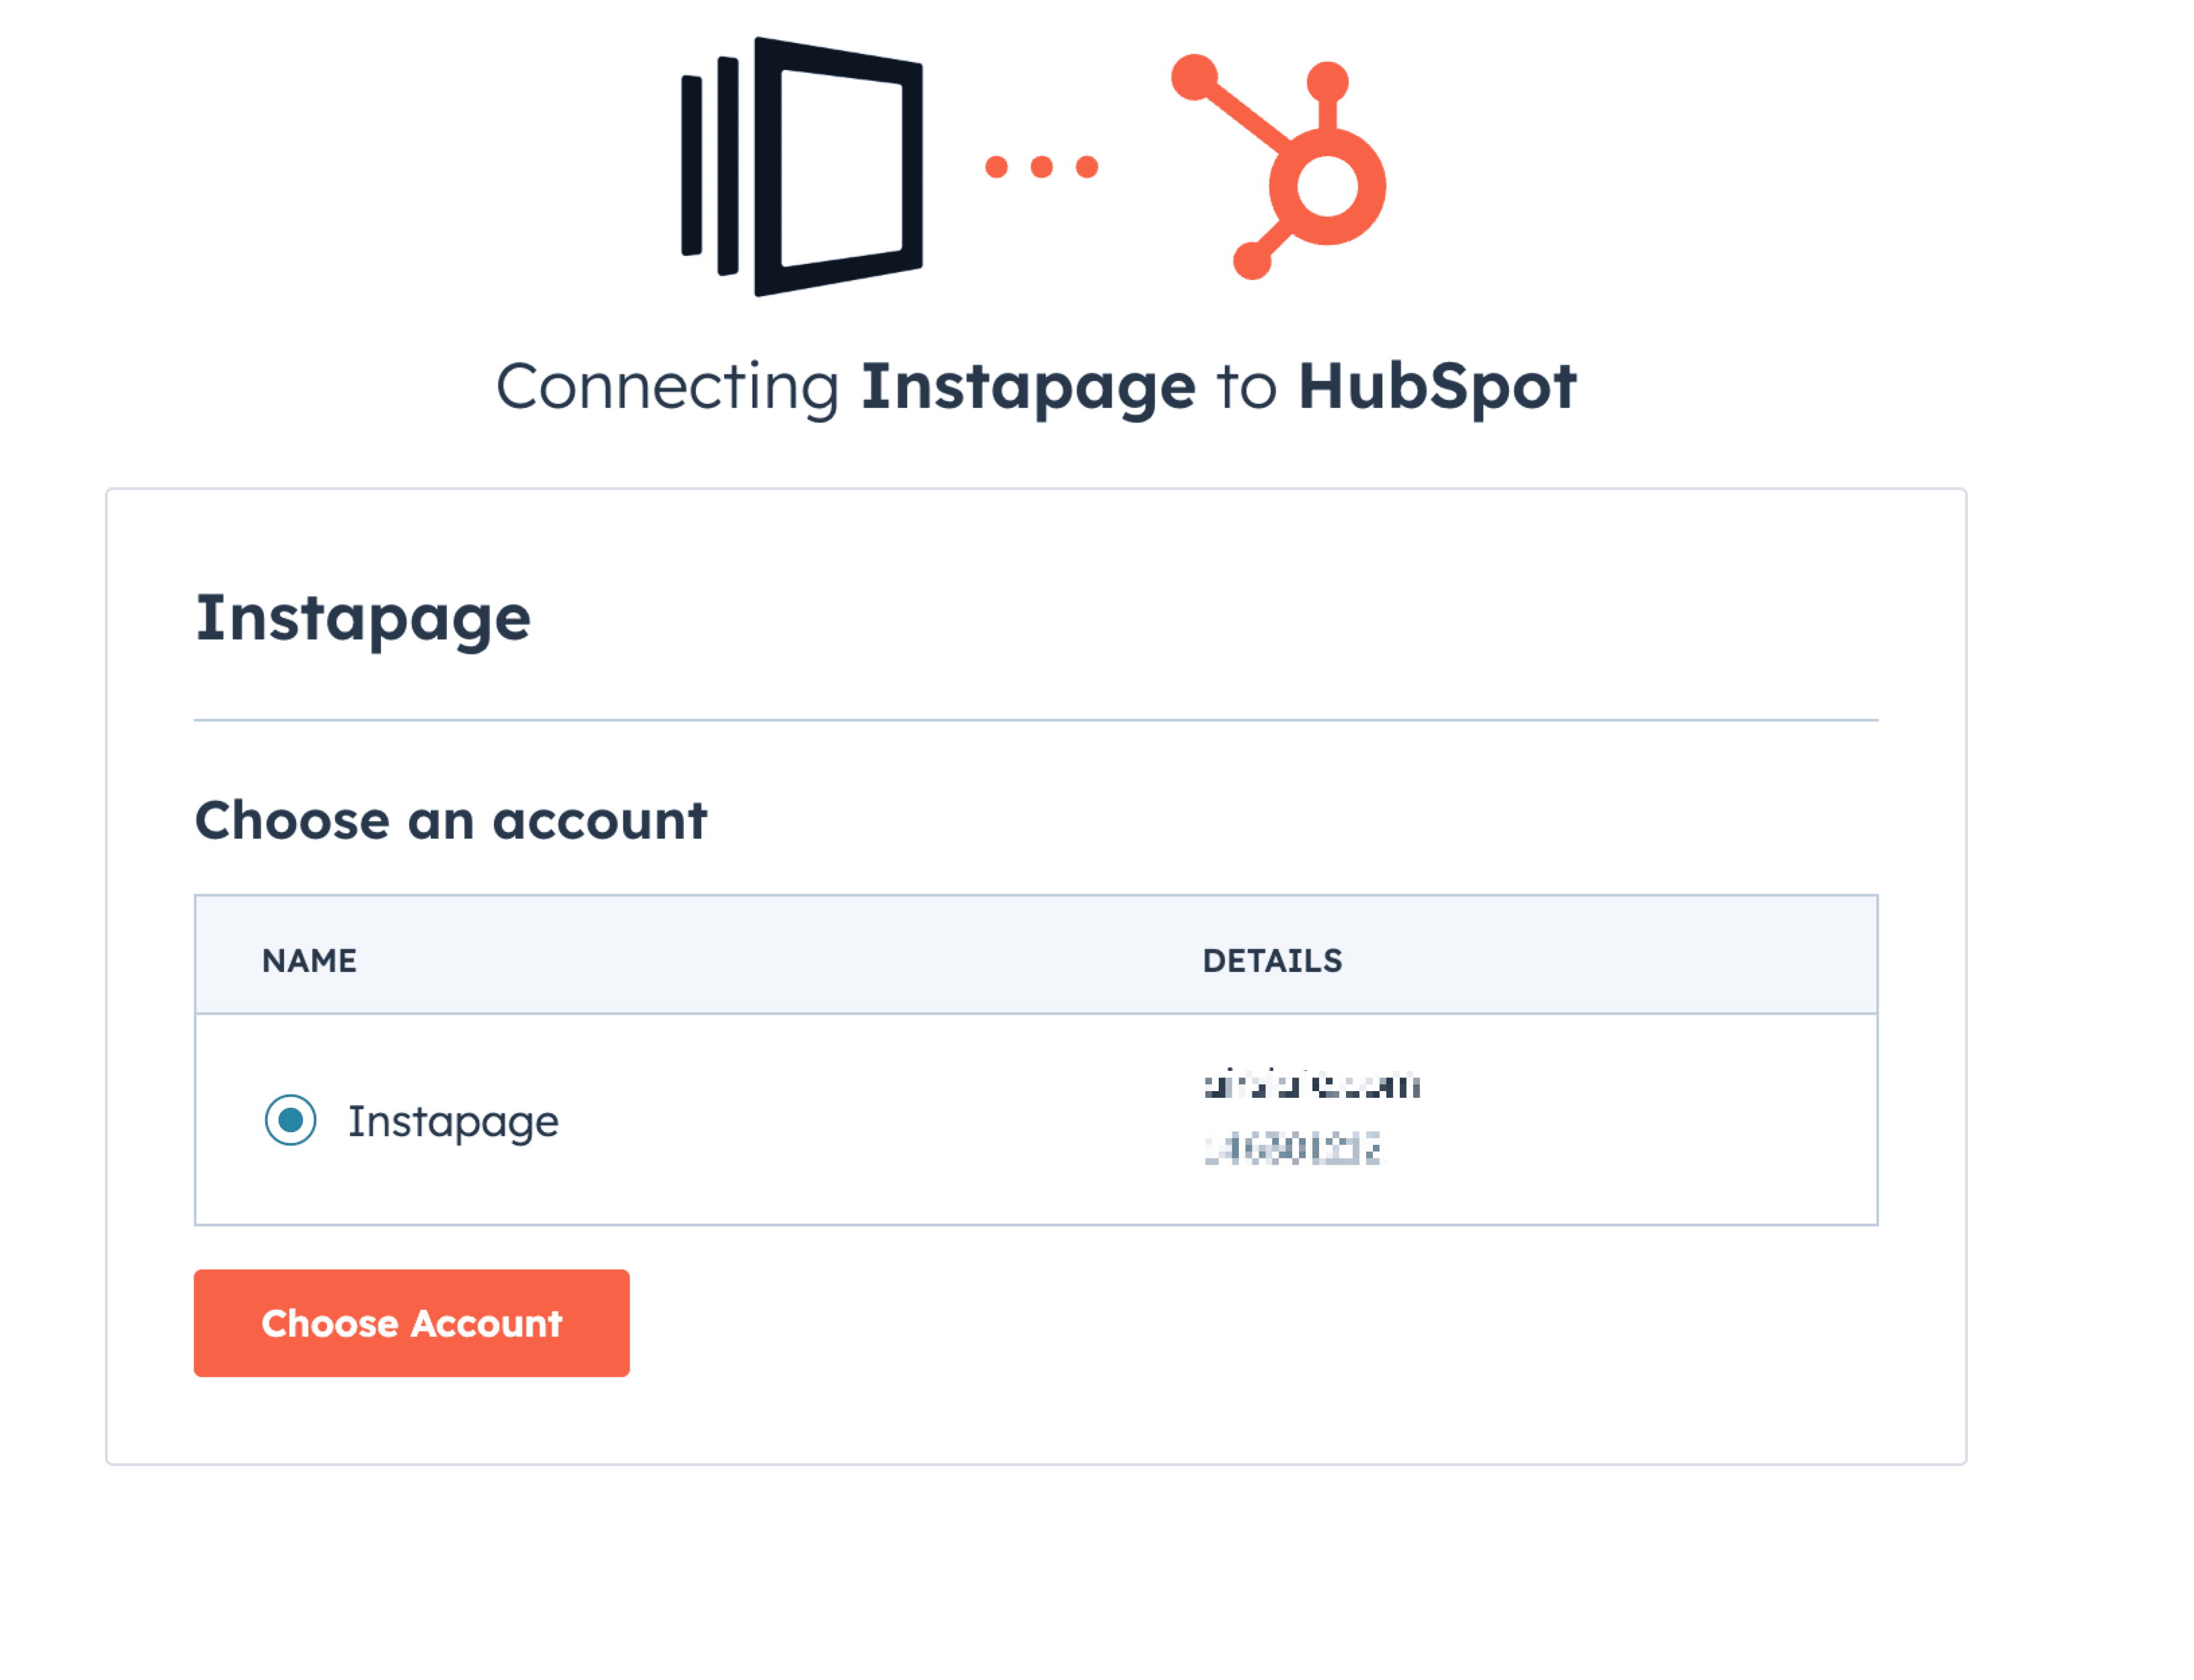This screenshot has width=2194, height=1680.
Task: Click the NAME column header
Action: pyautogui.click(x=309, y=961)
